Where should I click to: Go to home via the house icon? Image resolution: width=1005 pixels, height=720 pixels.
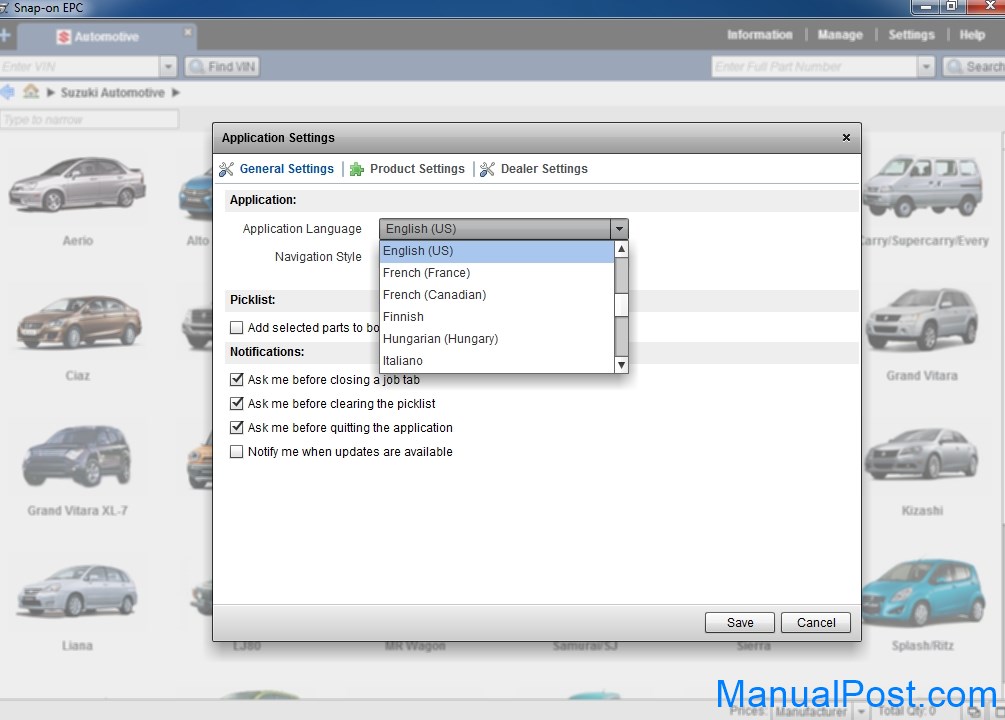tap(31, 92)
